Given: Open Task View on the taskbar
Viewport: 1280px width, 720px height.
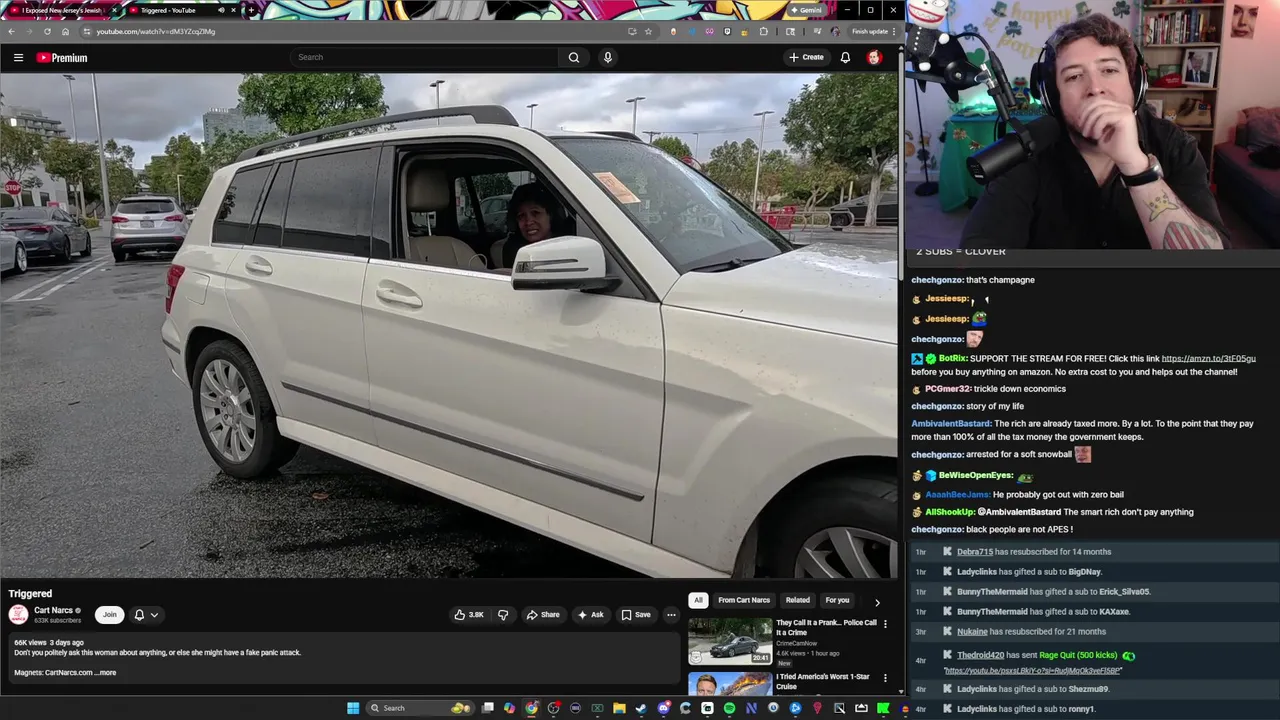Looking at the screenshot, I should pyautogui.click(x=487, y=708).
